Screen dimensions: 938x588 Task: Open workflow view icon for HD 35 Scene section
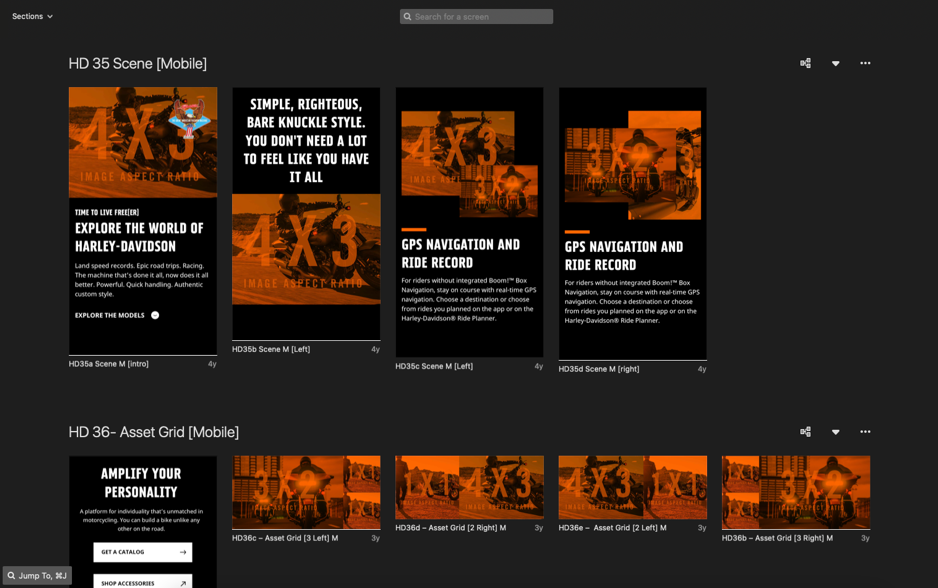pos(805,63)
